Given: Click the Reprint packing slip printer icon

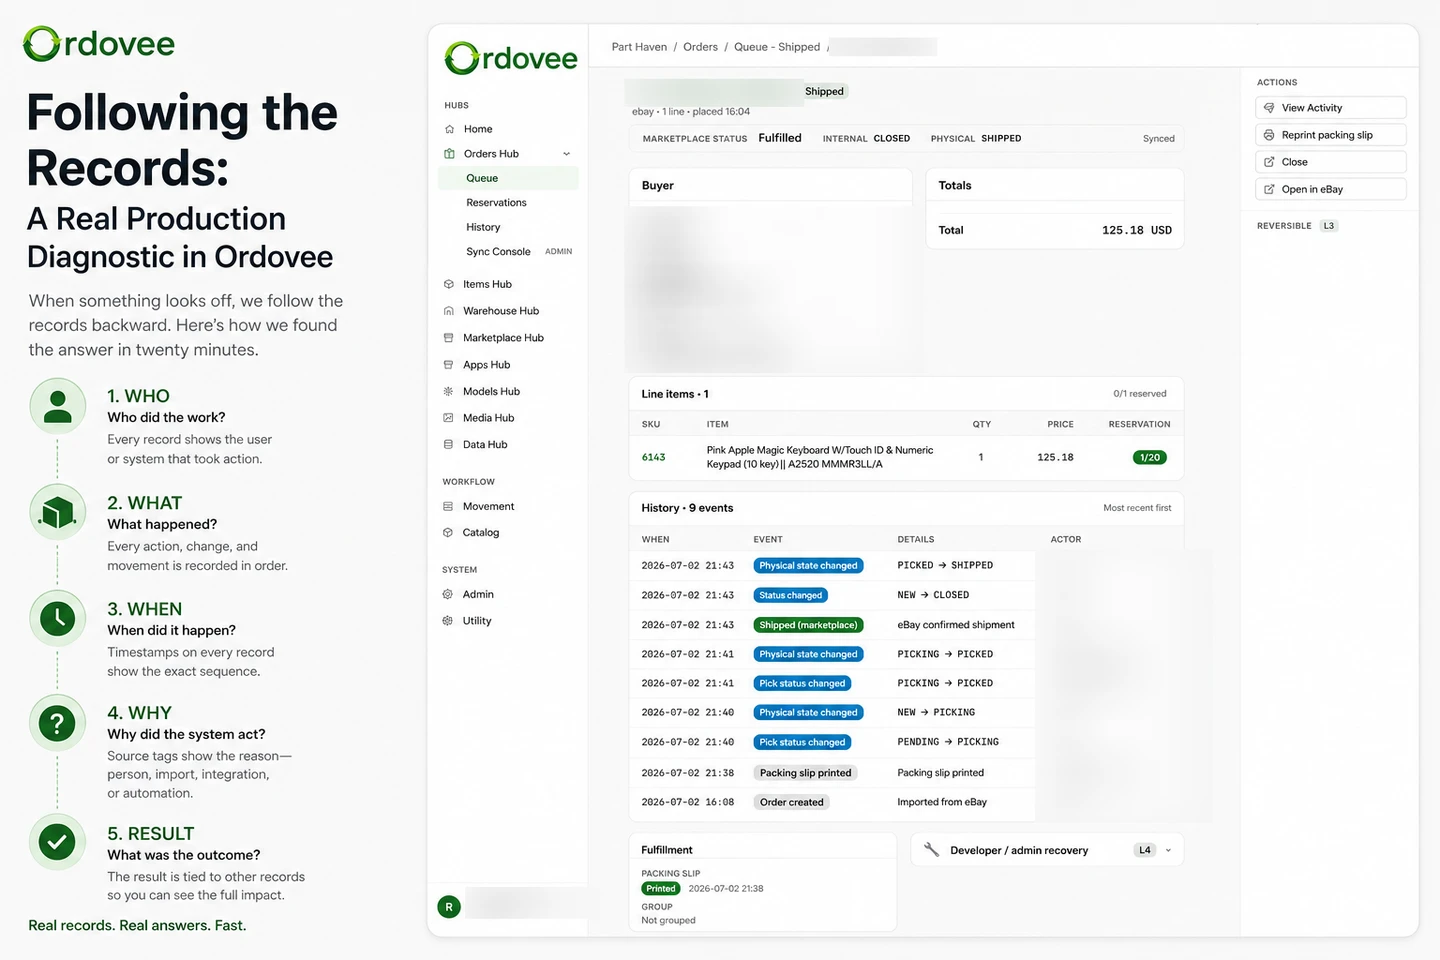Looking at the screenshot, I should pyautogui.click(x=1269, y=135).
